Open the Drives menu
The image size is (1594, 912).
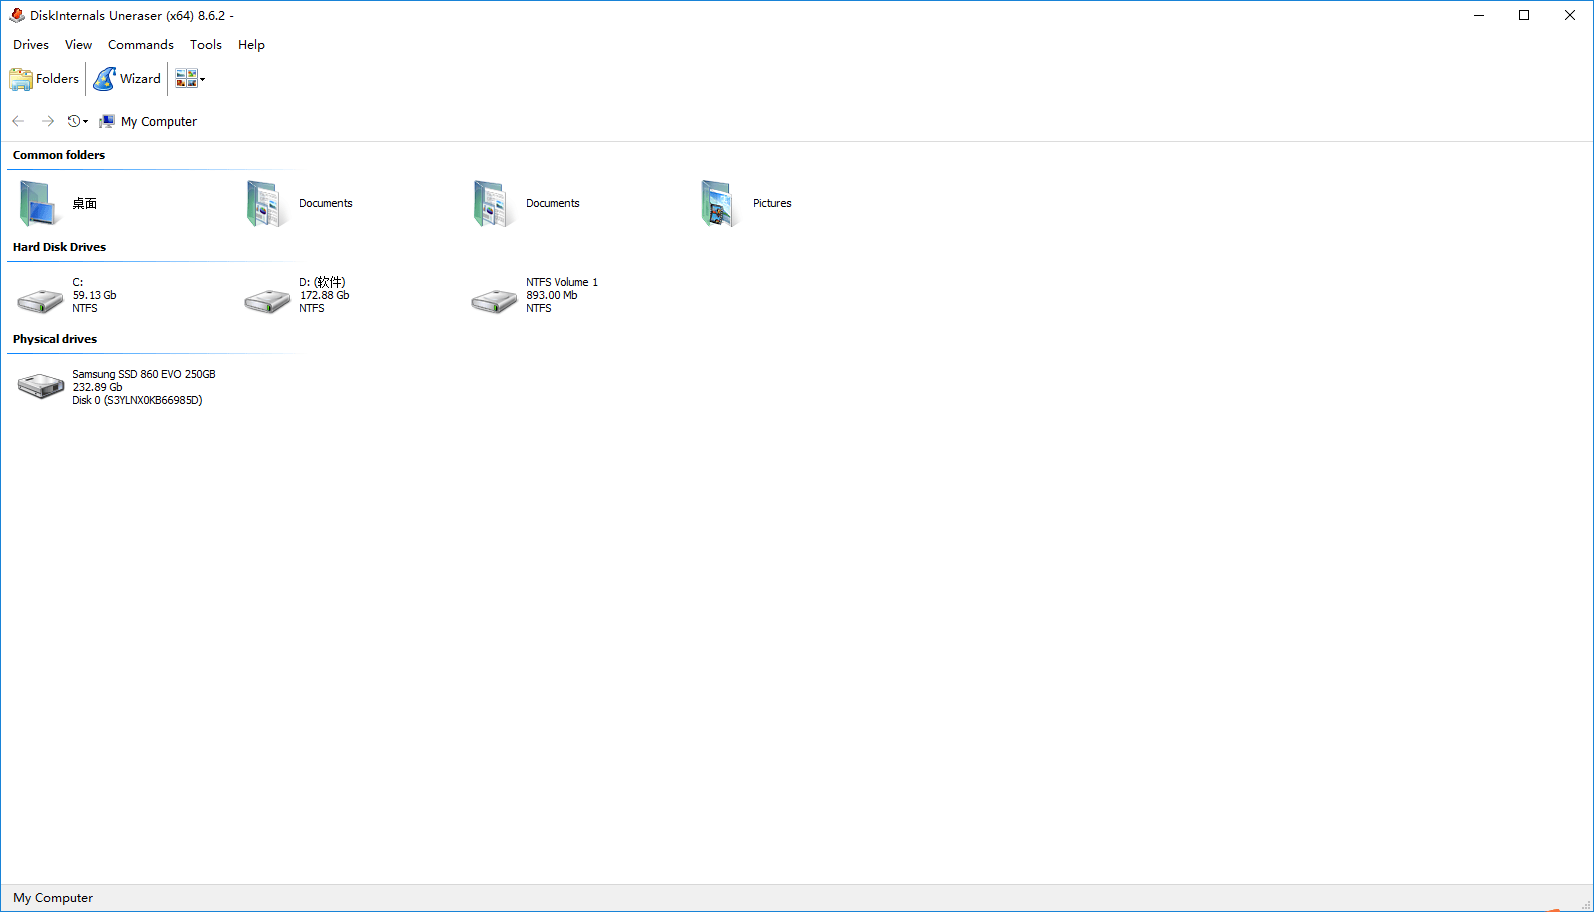click(31, 45)
